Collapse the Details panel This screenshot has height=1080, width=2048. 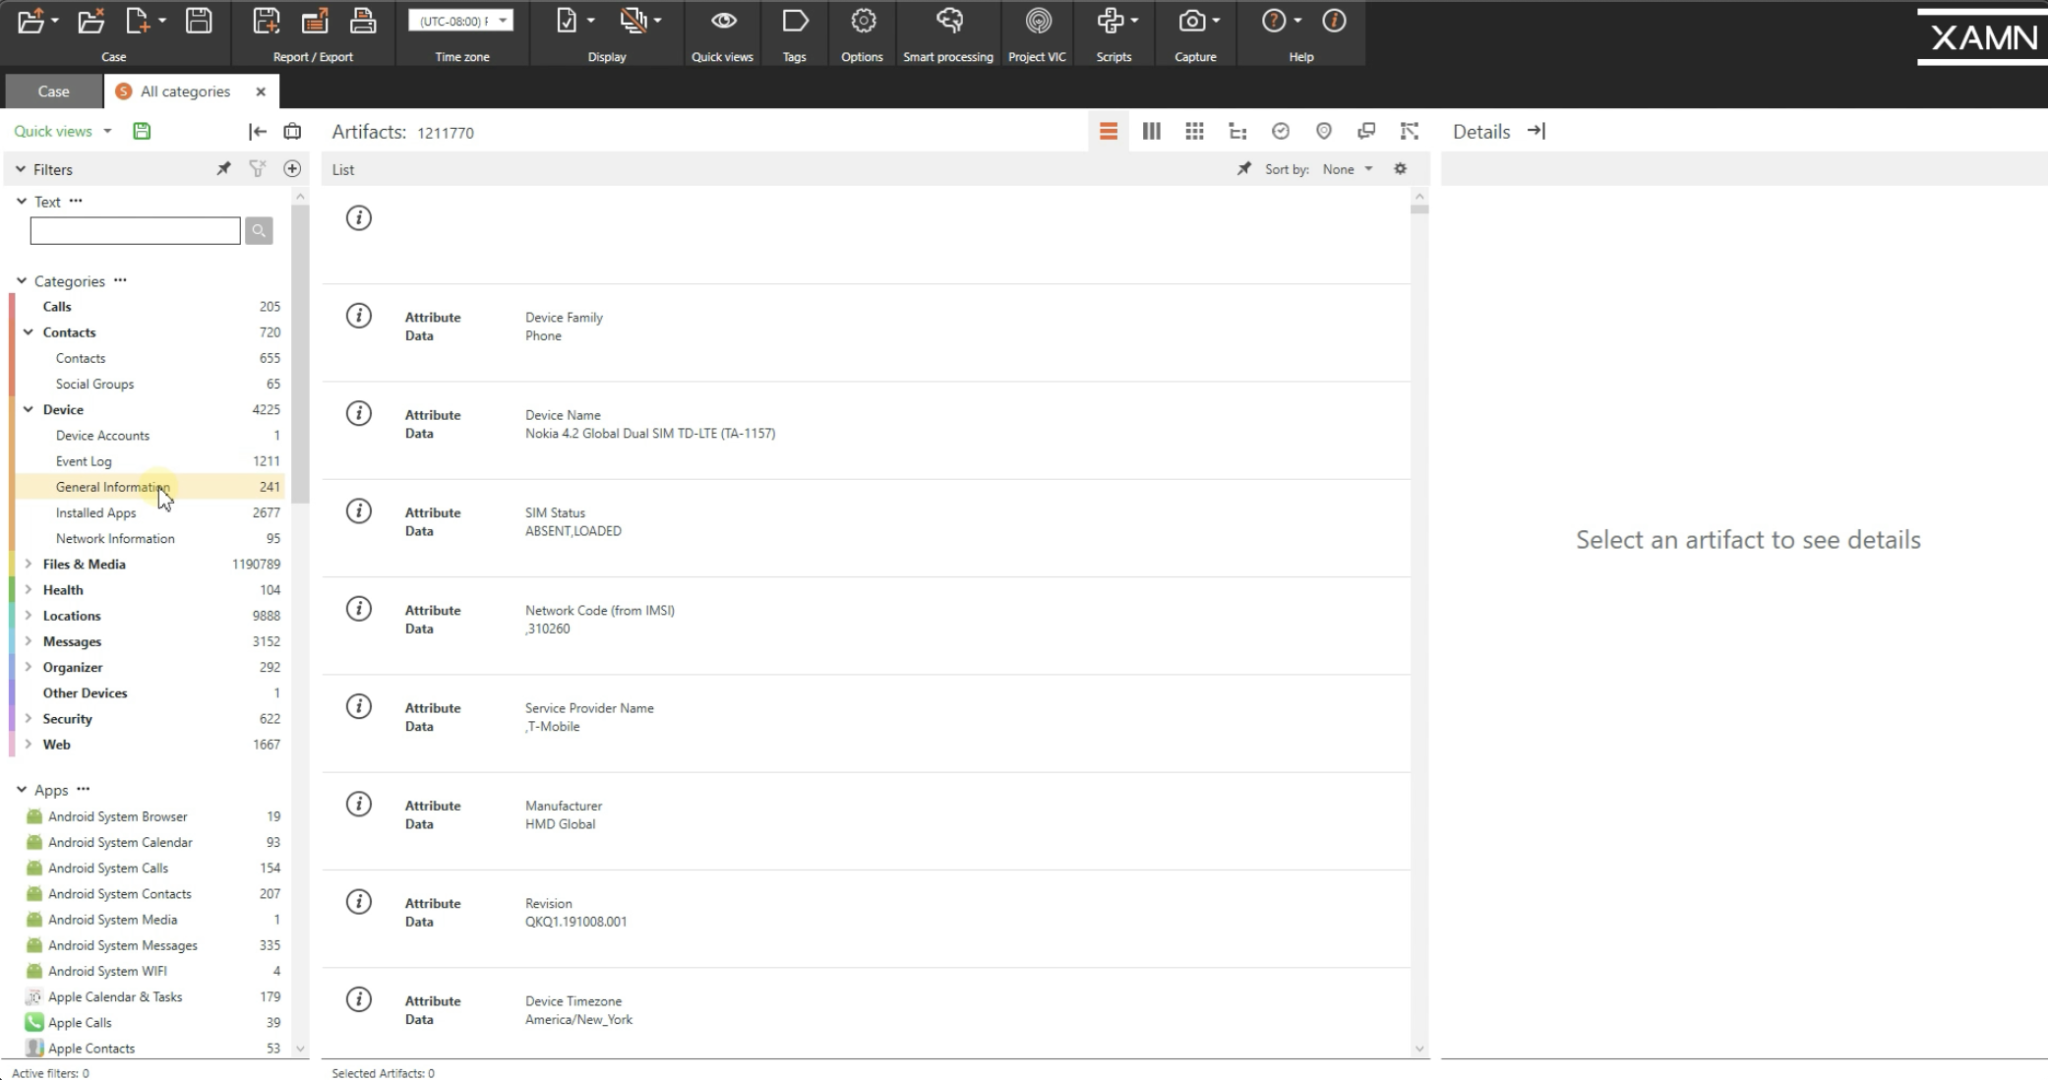1537,131
